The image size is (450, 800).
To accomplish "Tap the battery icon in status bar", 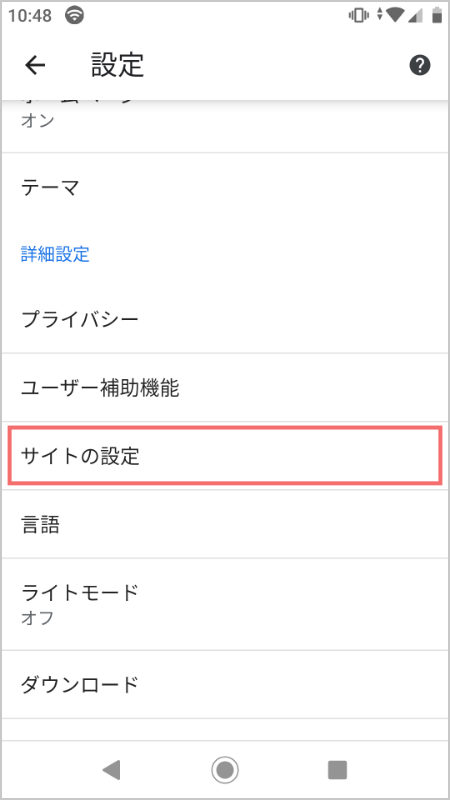I will pos(437,16).
